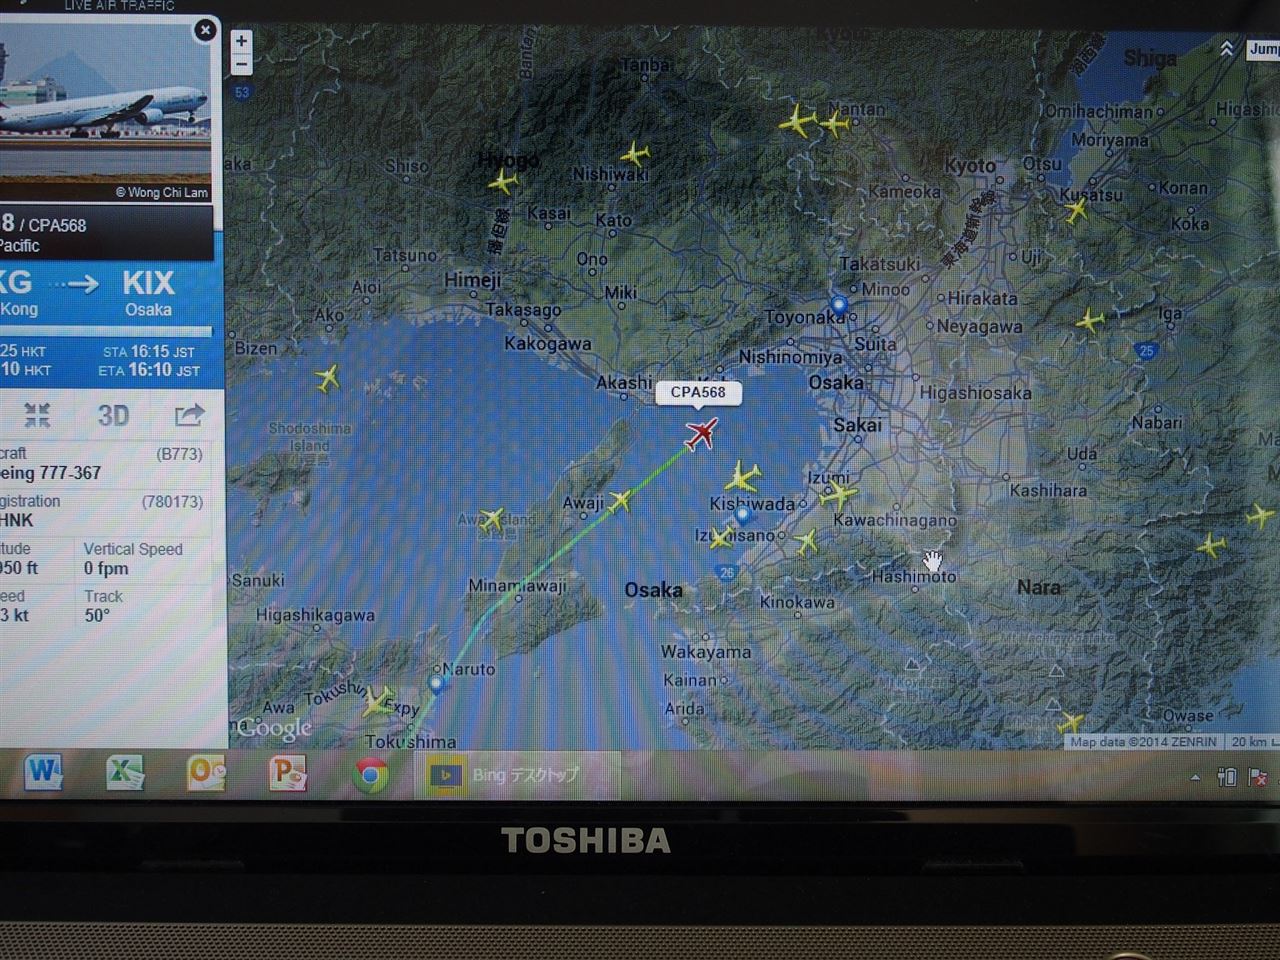The width and height of the screenshot is (1280, 960).
Task: Select the yellow plane near Kusatsu
Action: pyautogui.click(x=1076, y=209)
